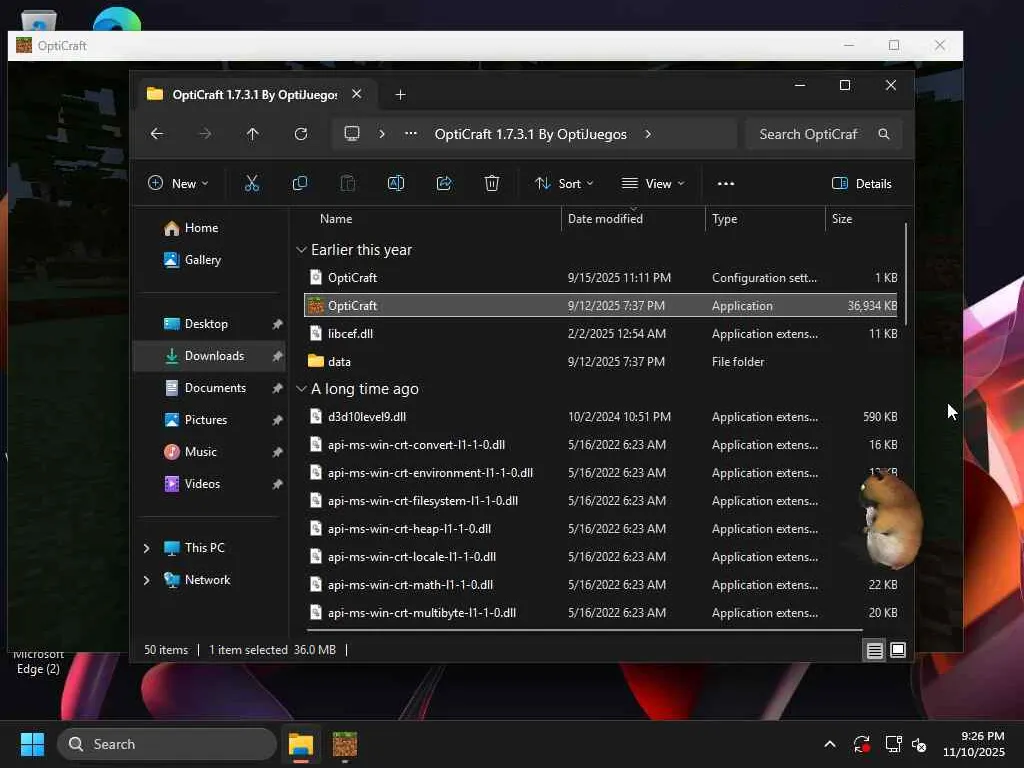Click the Search OptiCraft search field
This screenshot has height=768, width=1024.
(823, 134)
